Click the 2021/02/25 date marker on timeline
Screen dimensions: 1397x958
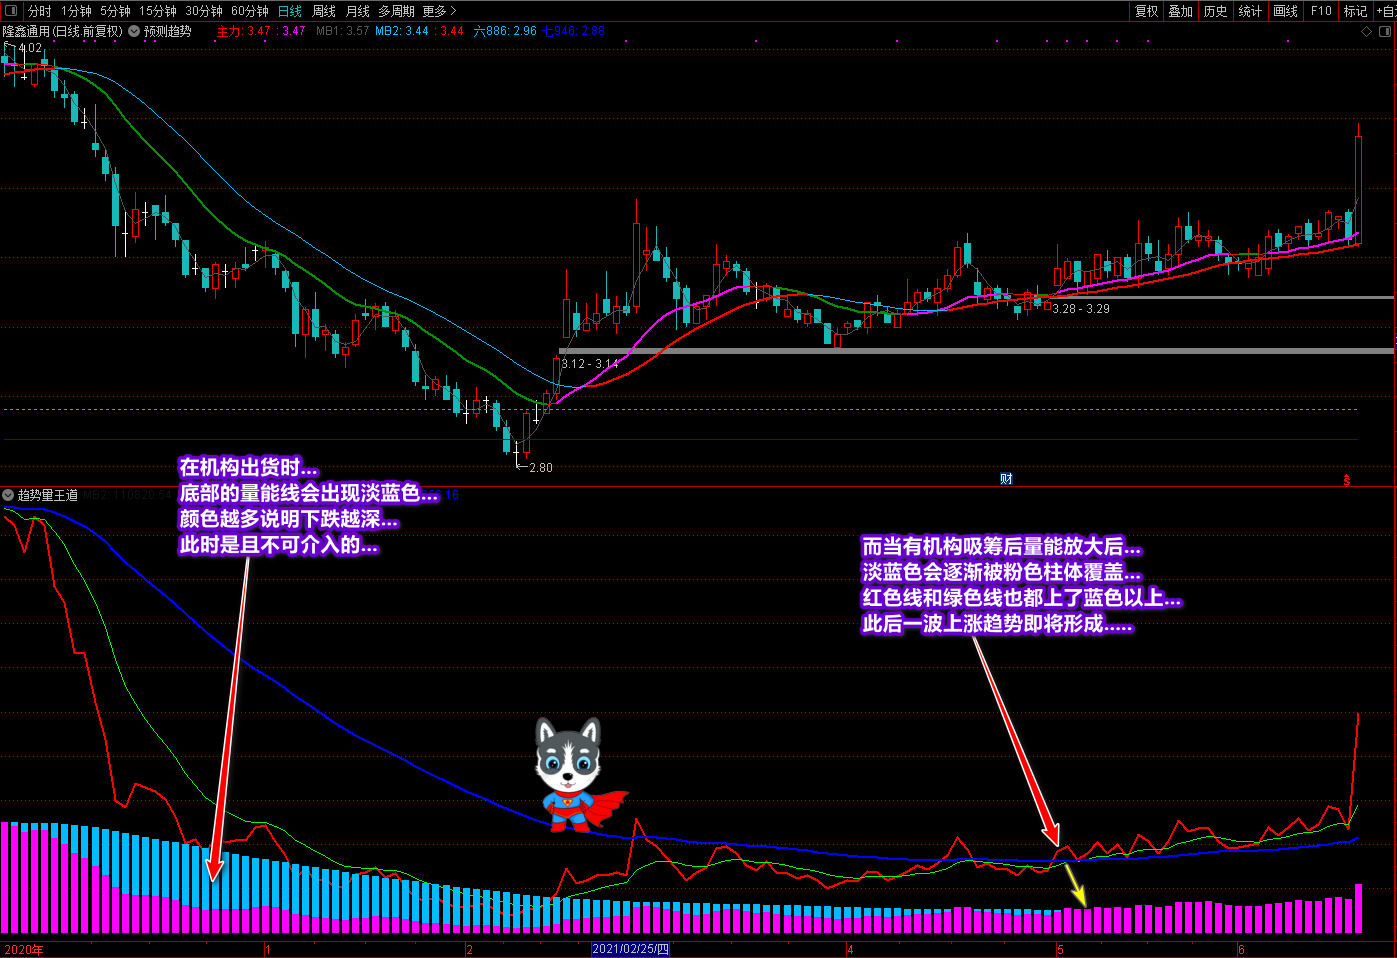(x=630, y=949)
